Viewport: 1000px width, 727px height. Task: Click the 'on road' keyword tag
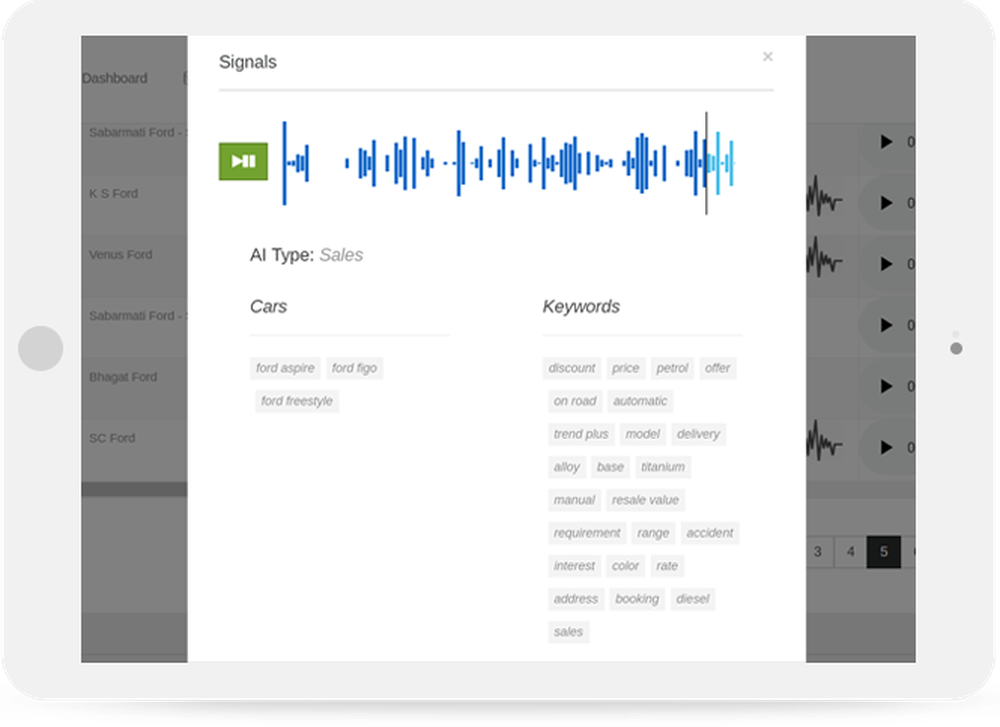pos(575,401)
